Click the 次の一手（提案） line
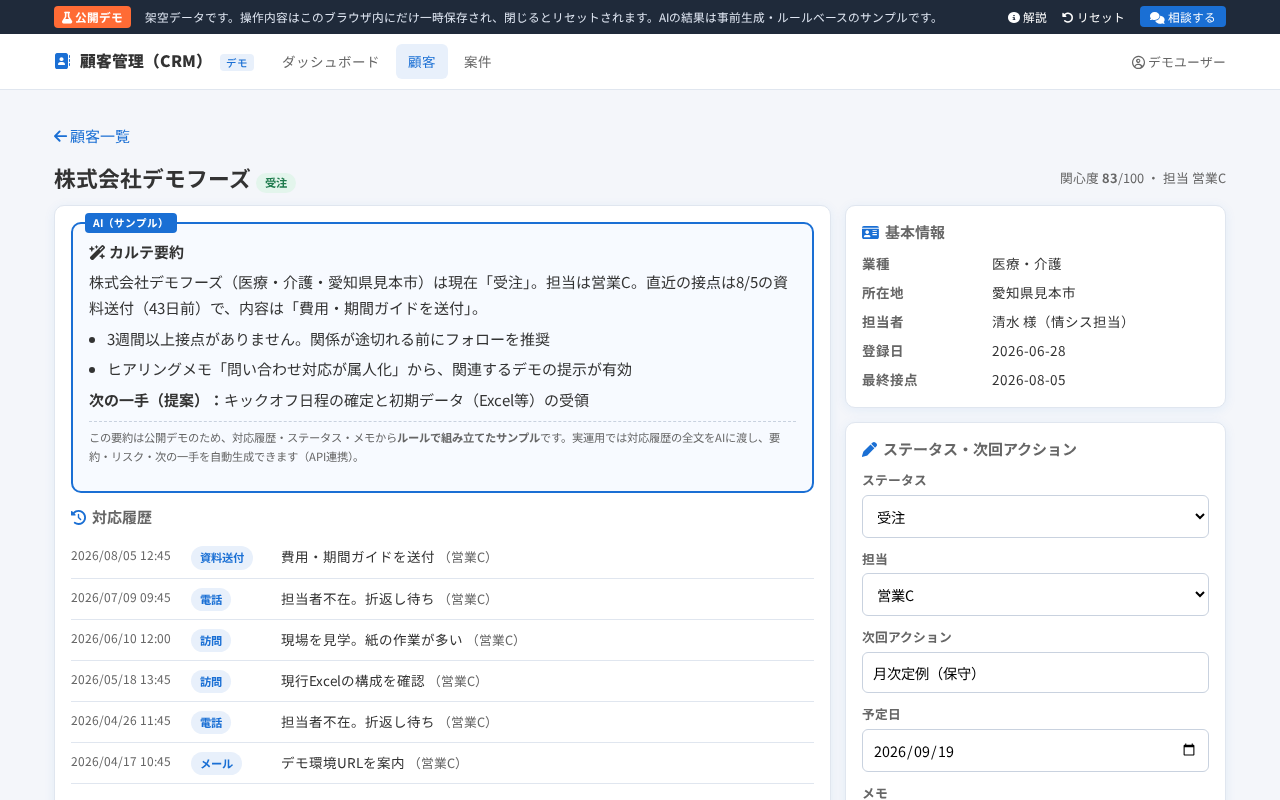Image resolution: width=1280 pixels, height=800 pixels. coord(339,400)
